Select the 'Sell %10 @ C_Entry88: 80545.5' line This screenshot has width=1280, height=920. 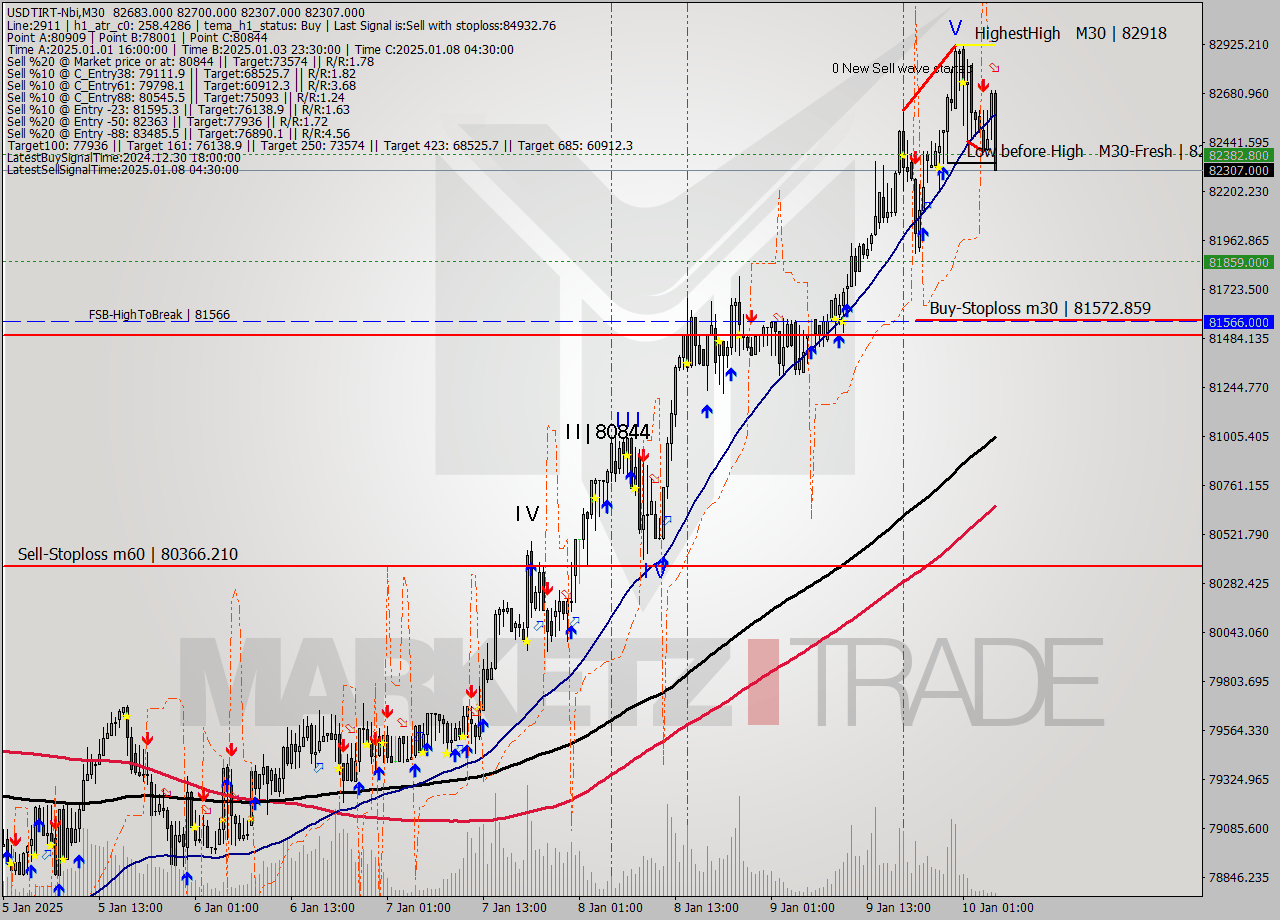pyautogui.click(x=175, y=98)
